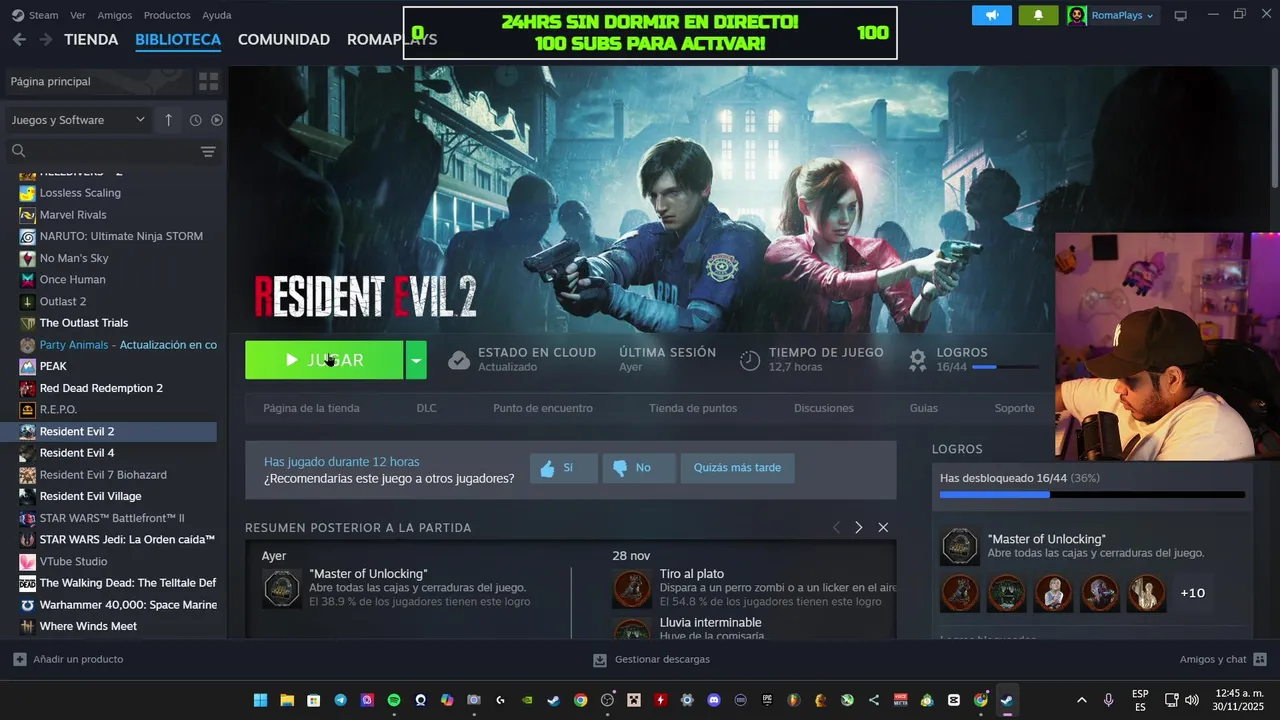
Task: Close the post-game summary with X
Action: click(x=883, y=527)
